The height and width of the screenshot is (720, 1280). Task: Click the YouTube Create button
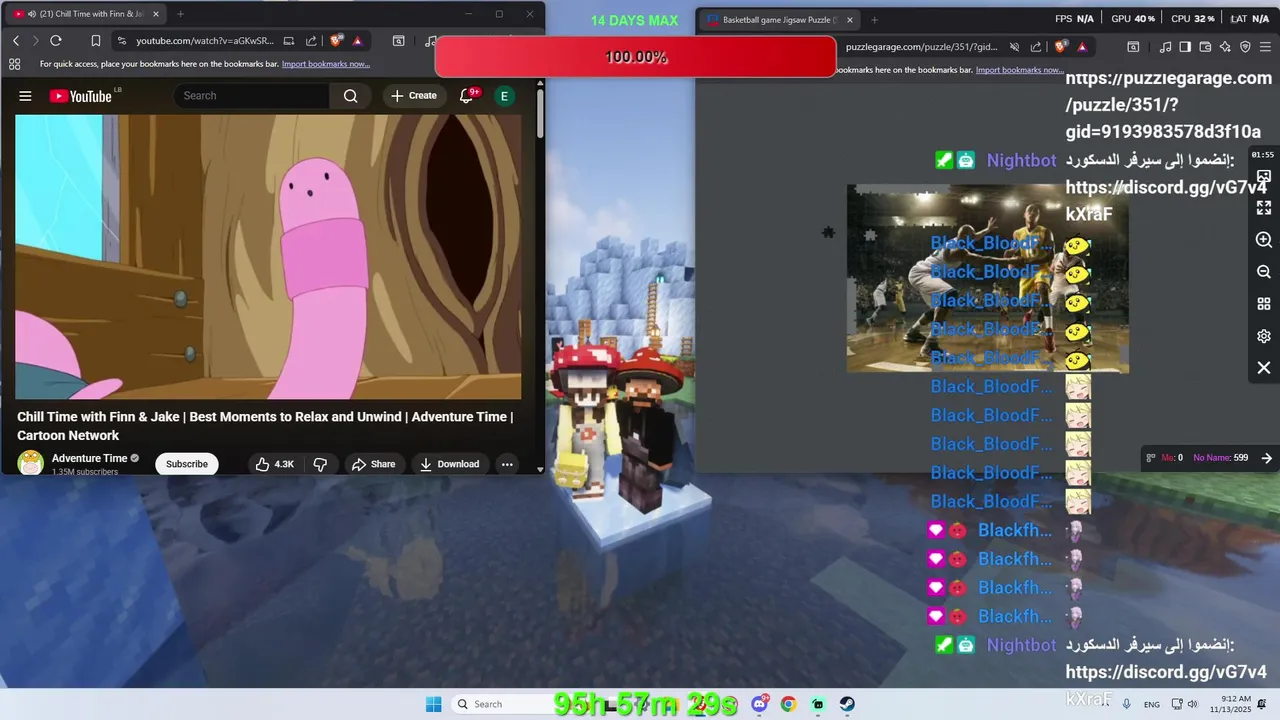coord(414,96)
